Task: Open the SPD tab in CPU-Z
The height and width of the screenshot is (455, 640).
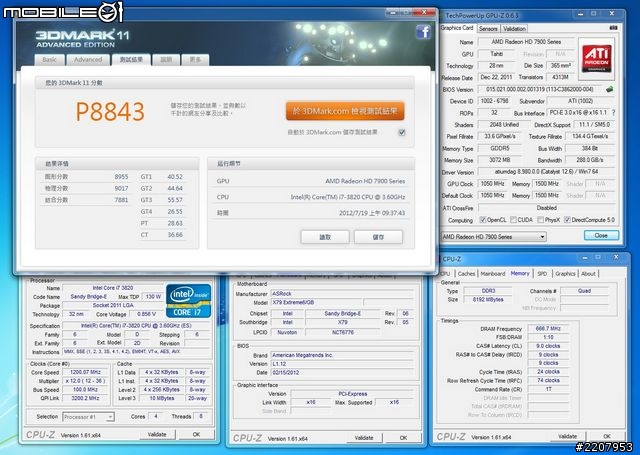Action: click(x=542, y=274)
